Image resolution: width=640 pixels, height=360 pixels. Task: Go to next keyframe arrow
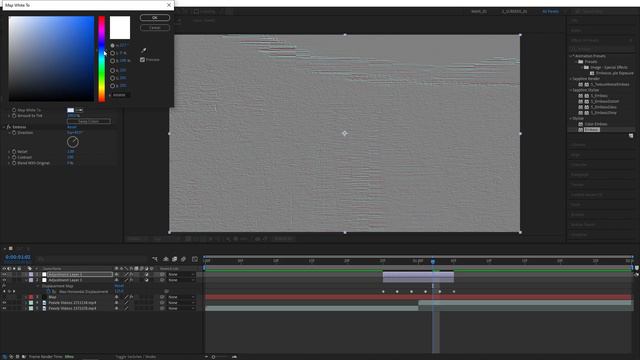(14, 291)
